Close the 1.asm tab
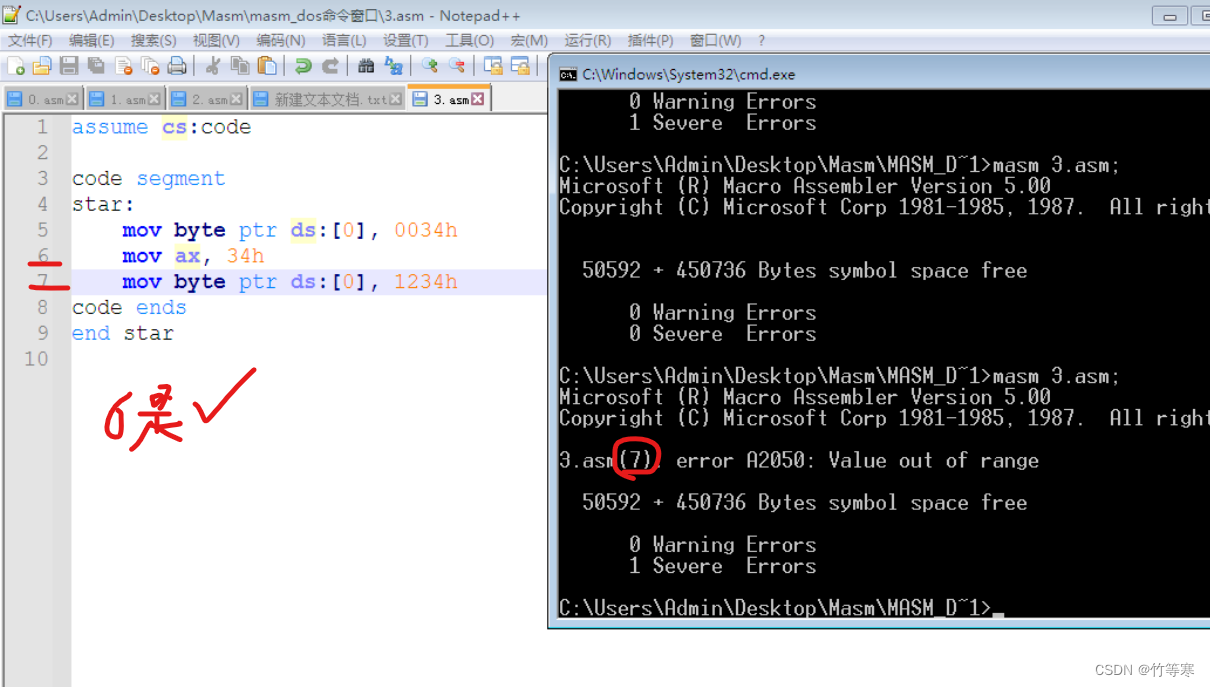Viewport: 1210px width, 687px height. coord(154,99)
